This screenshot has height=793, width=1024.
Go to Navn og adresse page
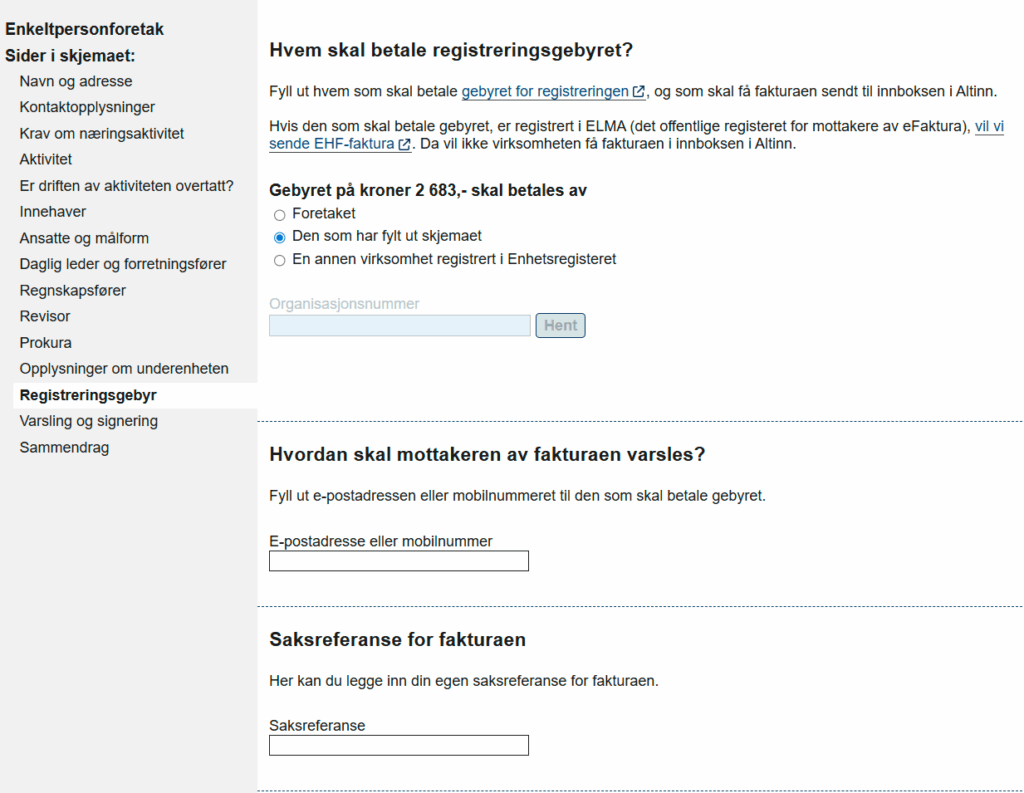pos(76,82)
